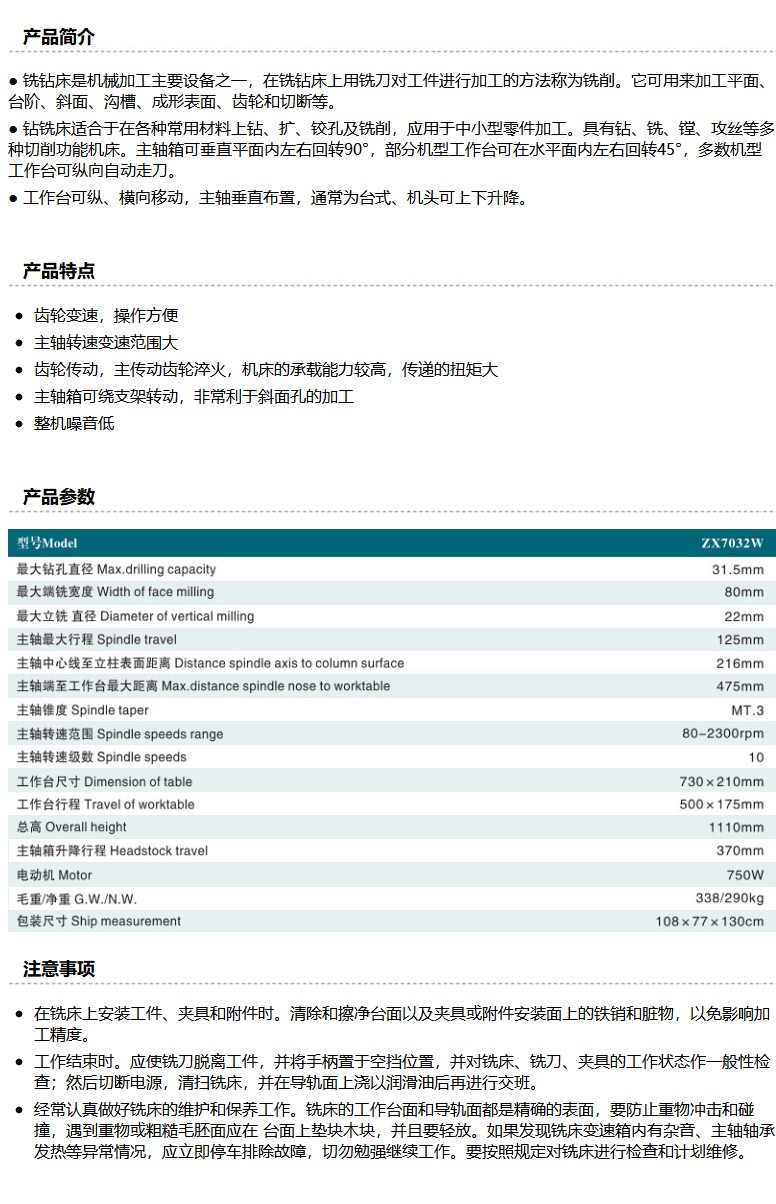Click the 注意事项 section heading
The image size is (776, 1204).
pos(59,969)
